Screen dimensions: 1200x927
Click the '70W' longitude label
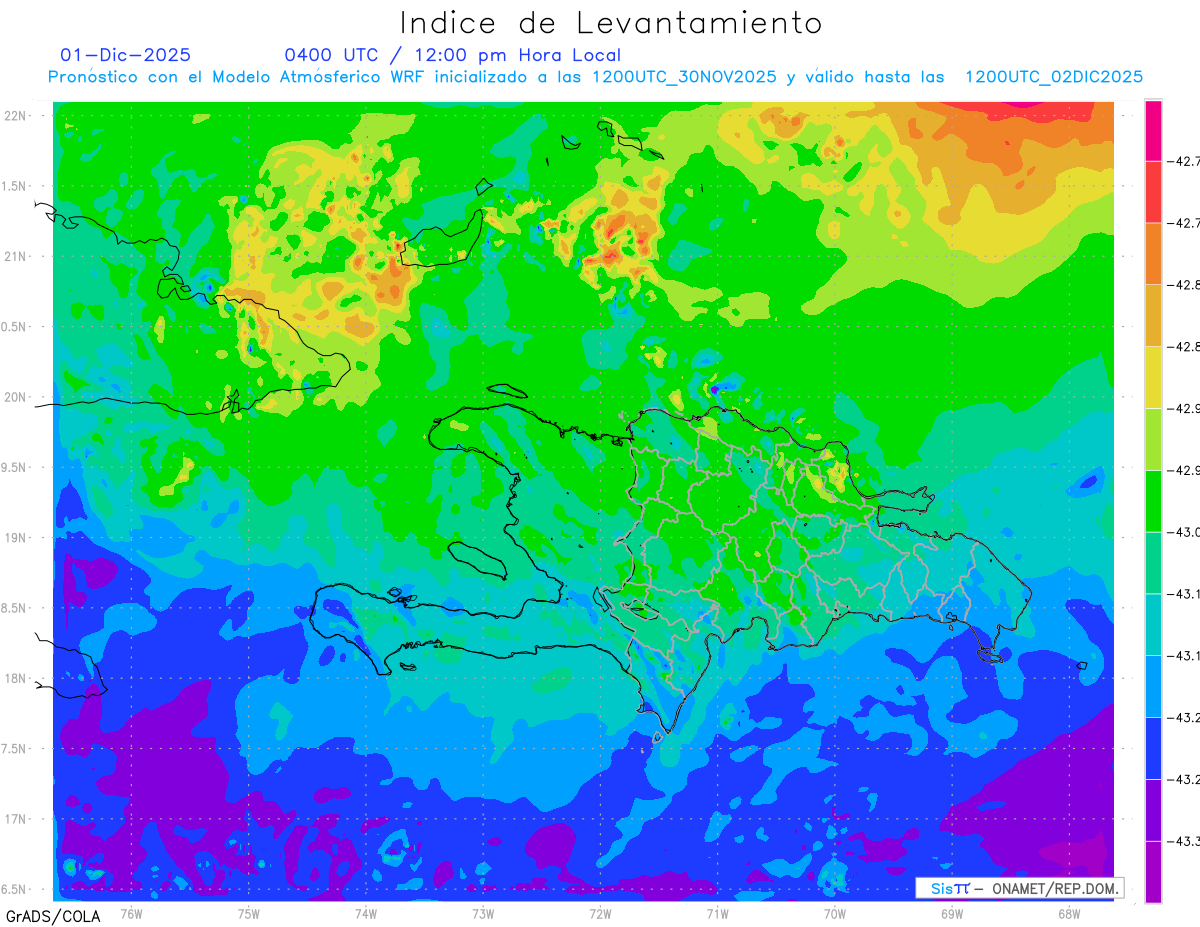click(835, 913)
